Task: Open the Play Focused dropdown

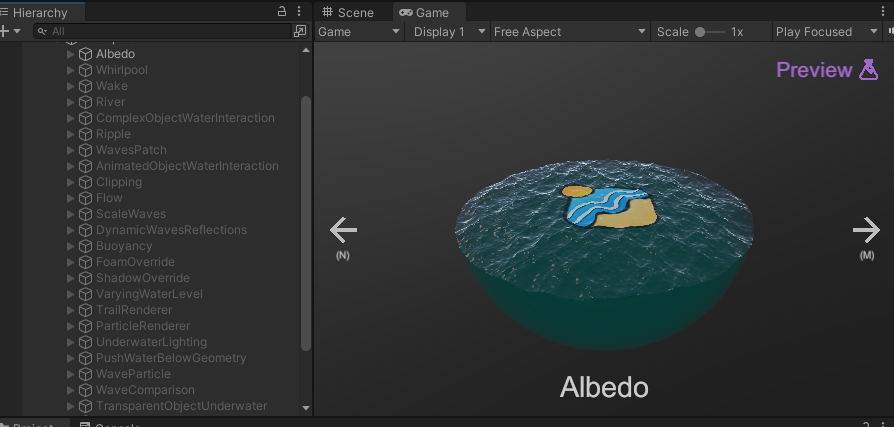Action: coord(827,32)
